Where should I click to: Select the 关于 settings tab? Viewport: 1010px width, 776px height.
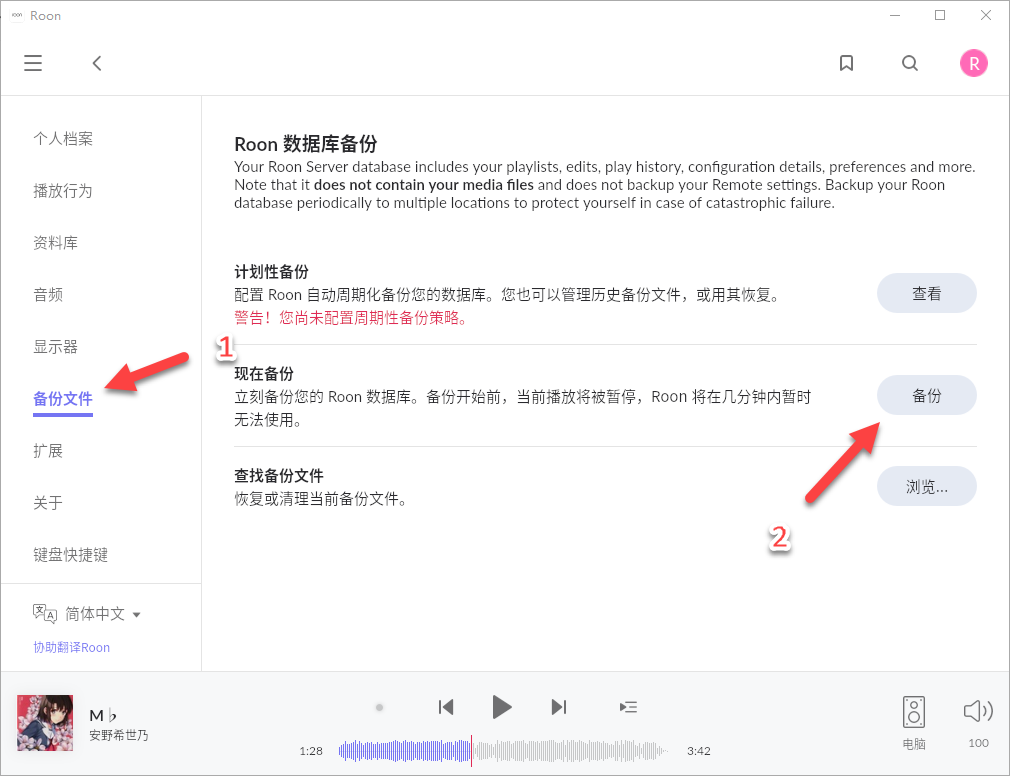pyautogui.click(x=48, y=503)
